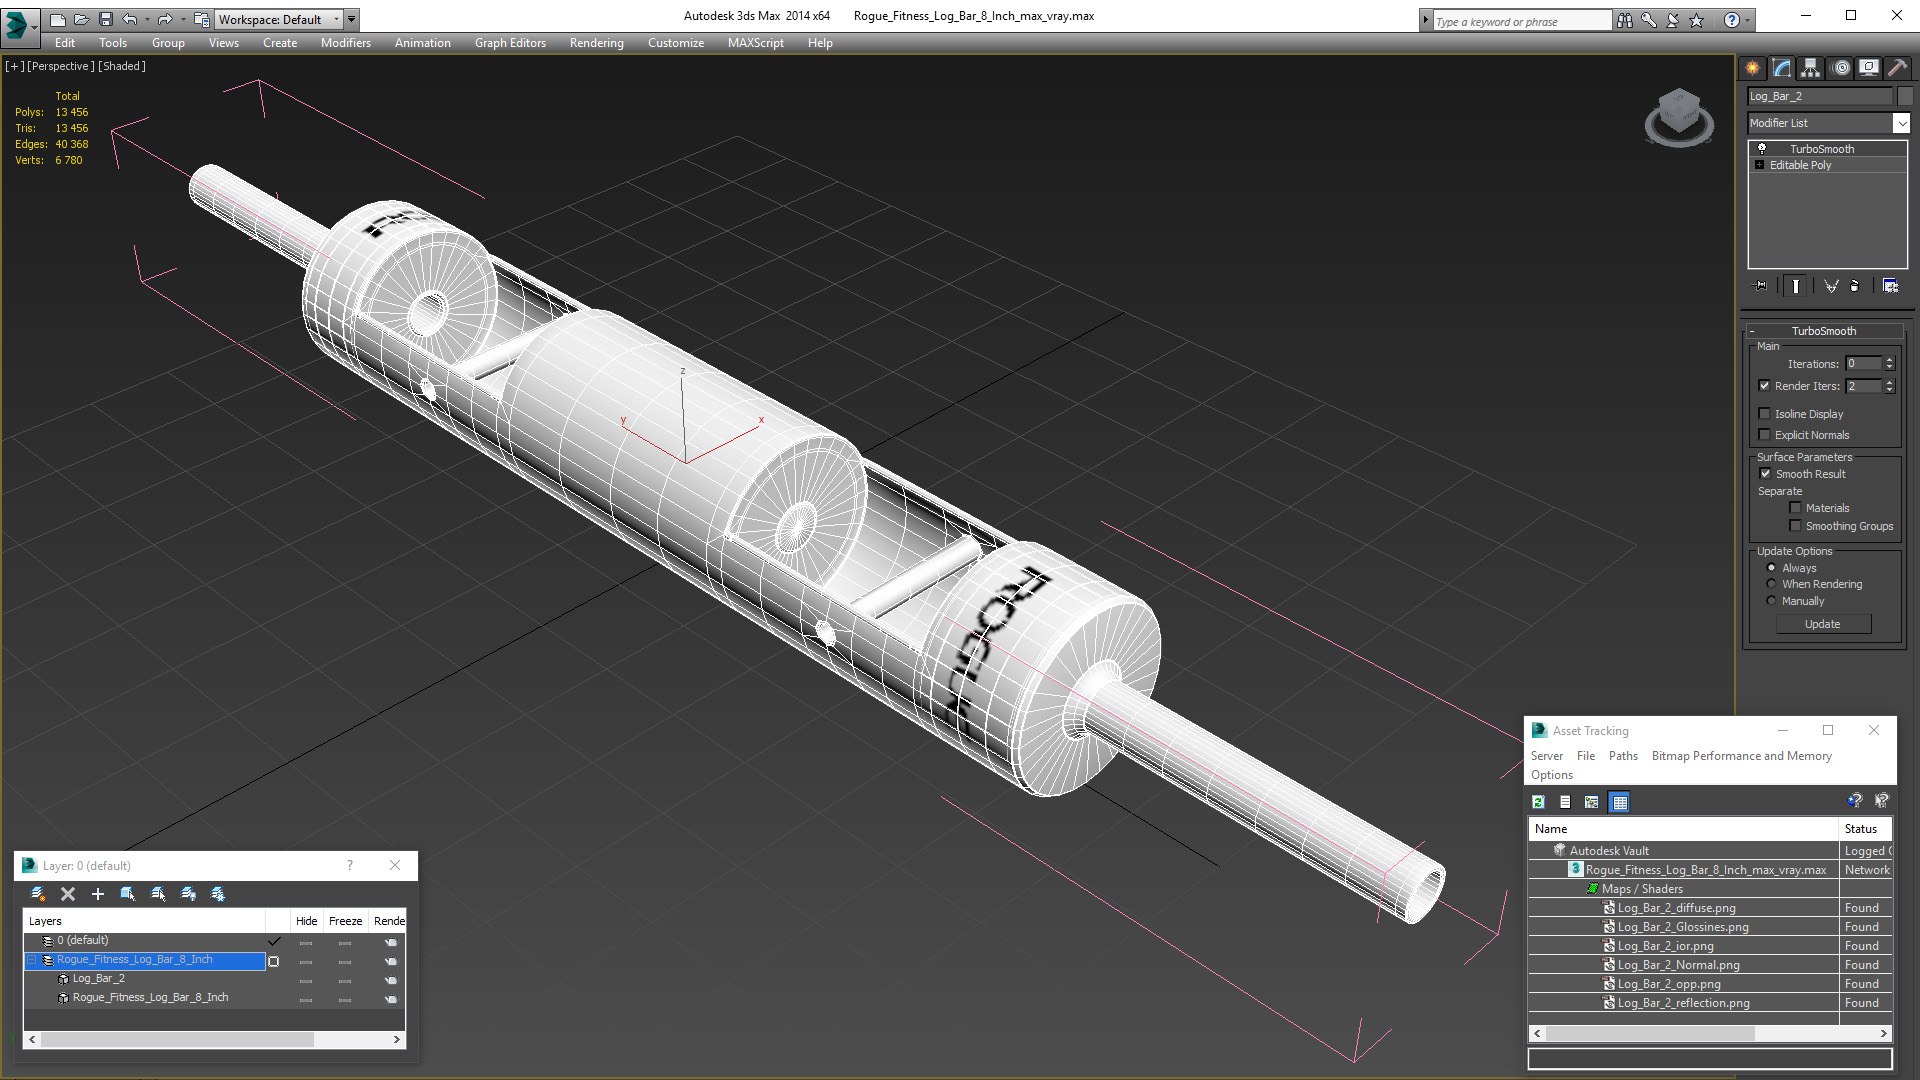Image resolution: width=1920 pixels, height=1080 pixels.
Task: Open the Hierarchy command panel tab
Action: click(1810, 68)
